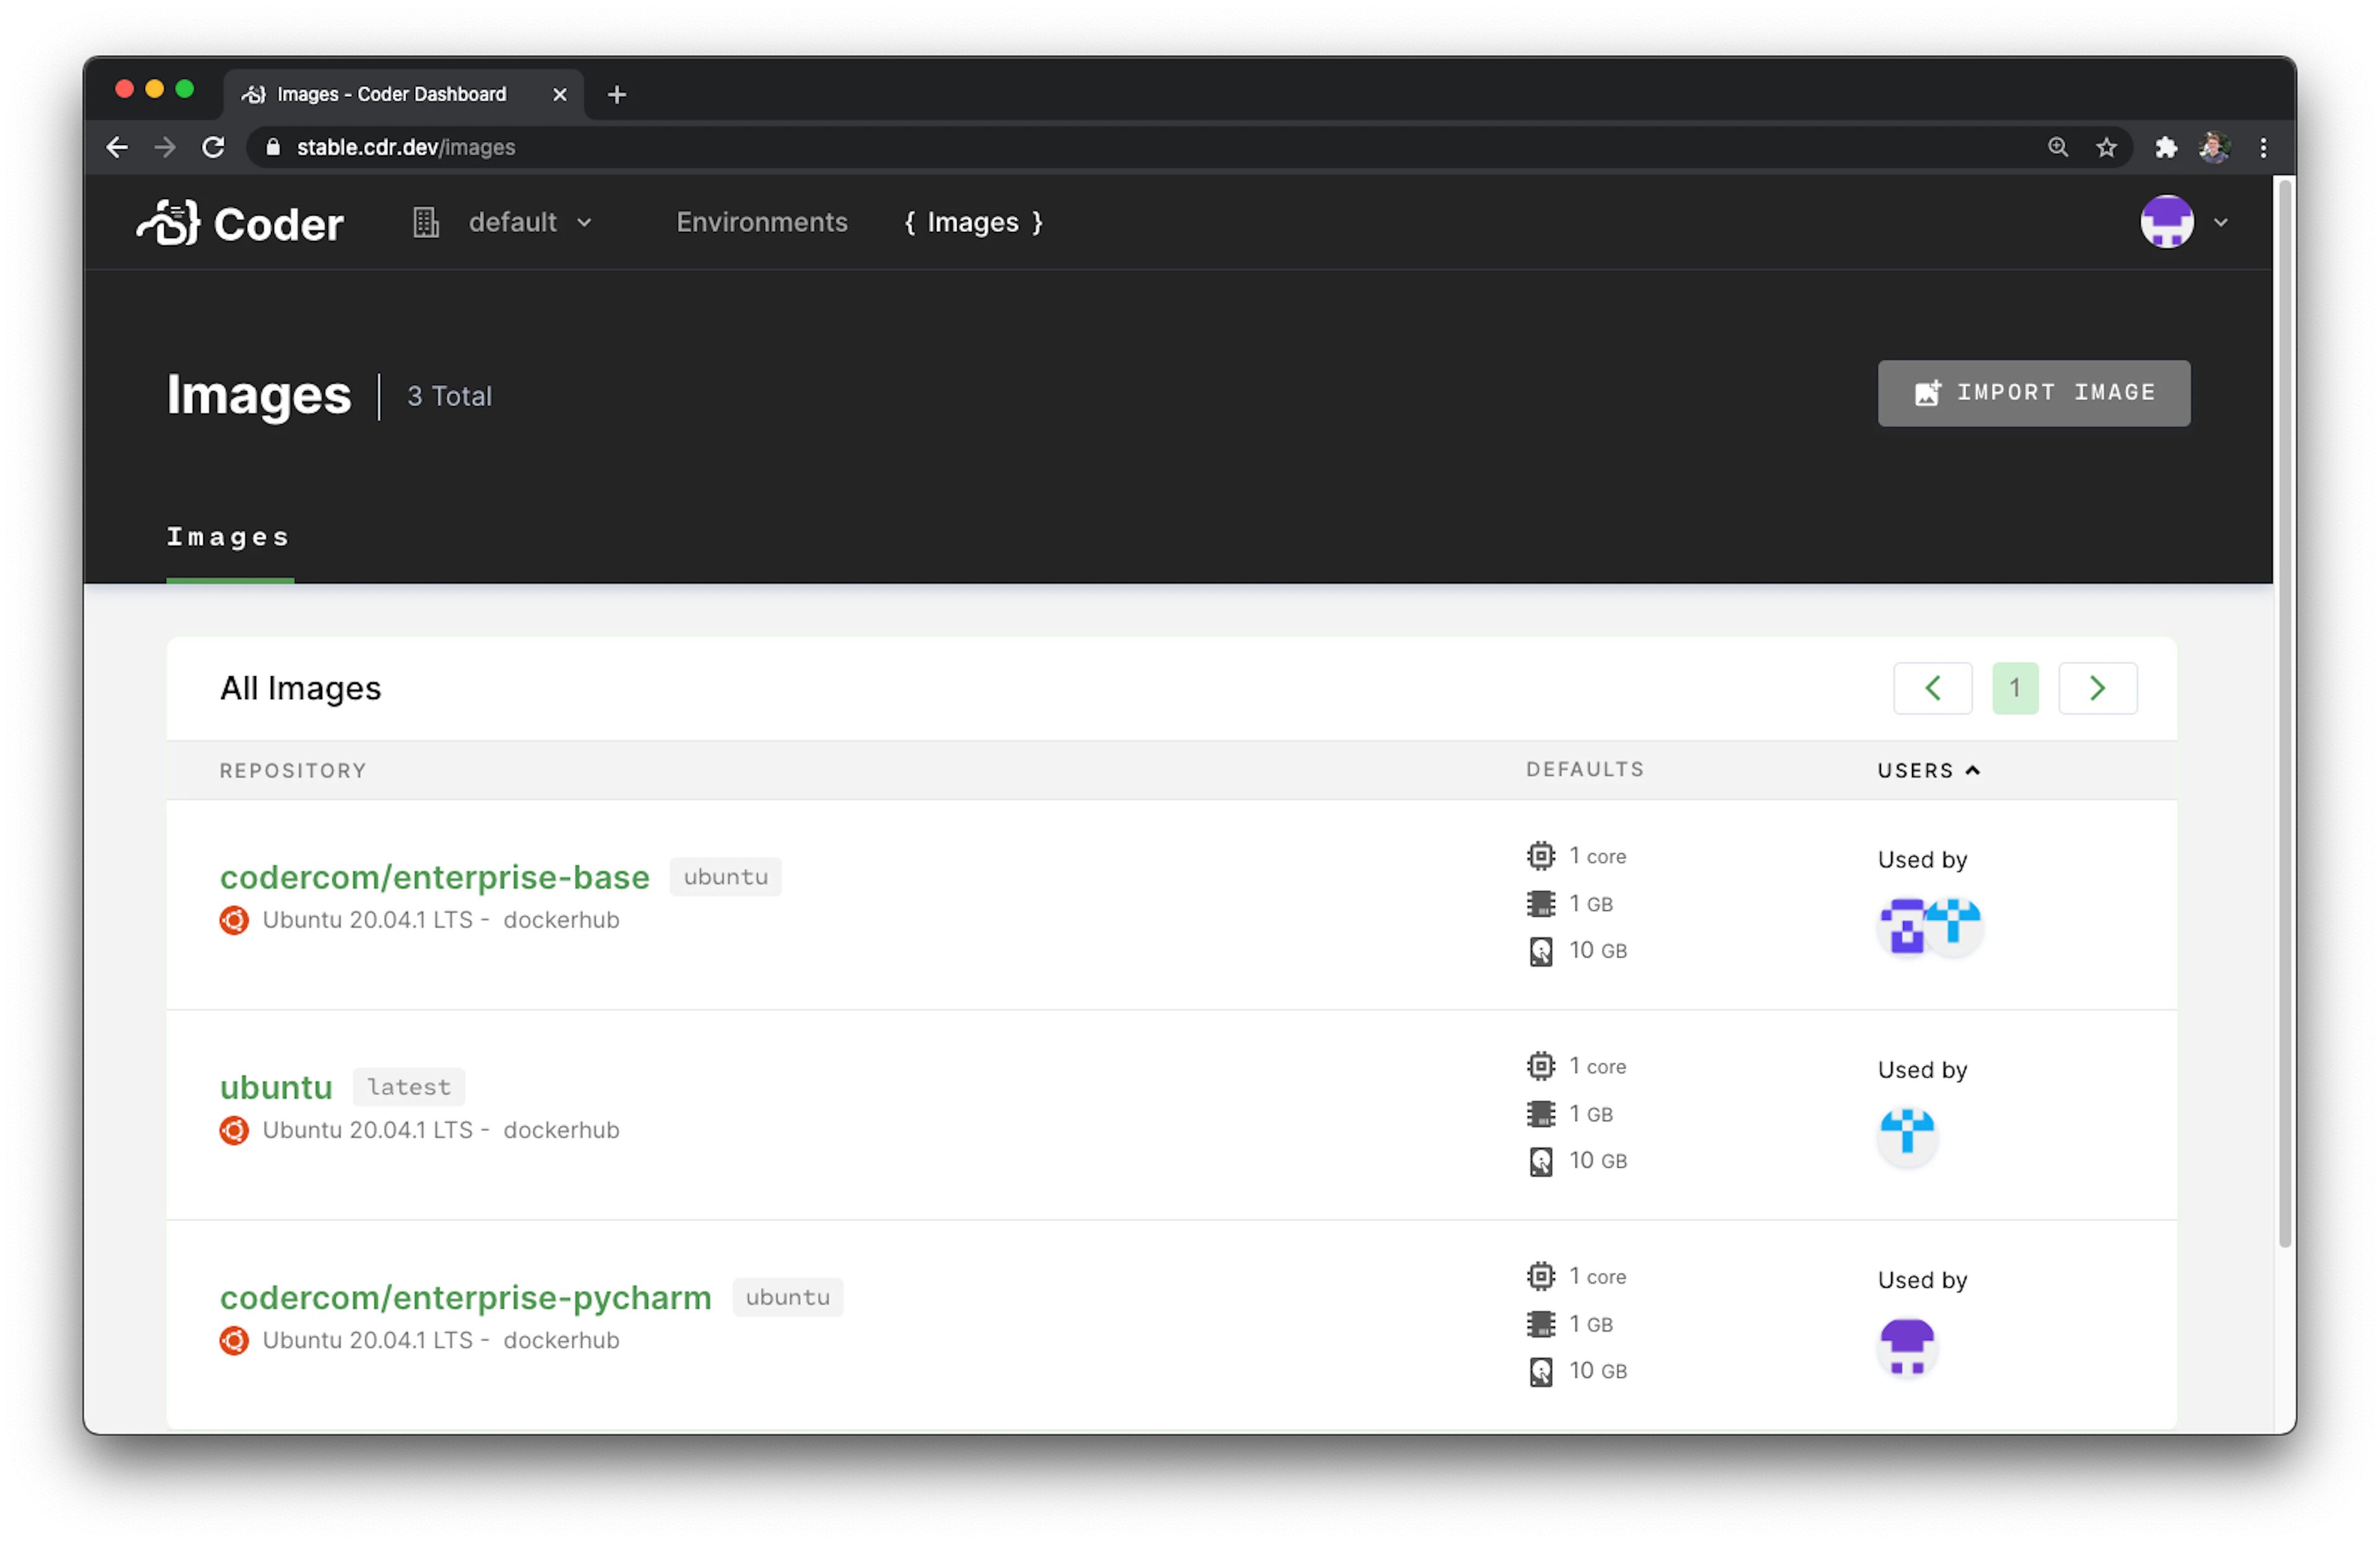Open the purple user avatar in header

2167,222
